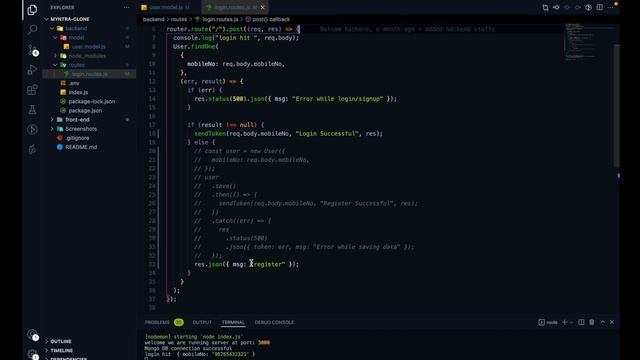Click line number 17 in gutter

tap(152, 125)
